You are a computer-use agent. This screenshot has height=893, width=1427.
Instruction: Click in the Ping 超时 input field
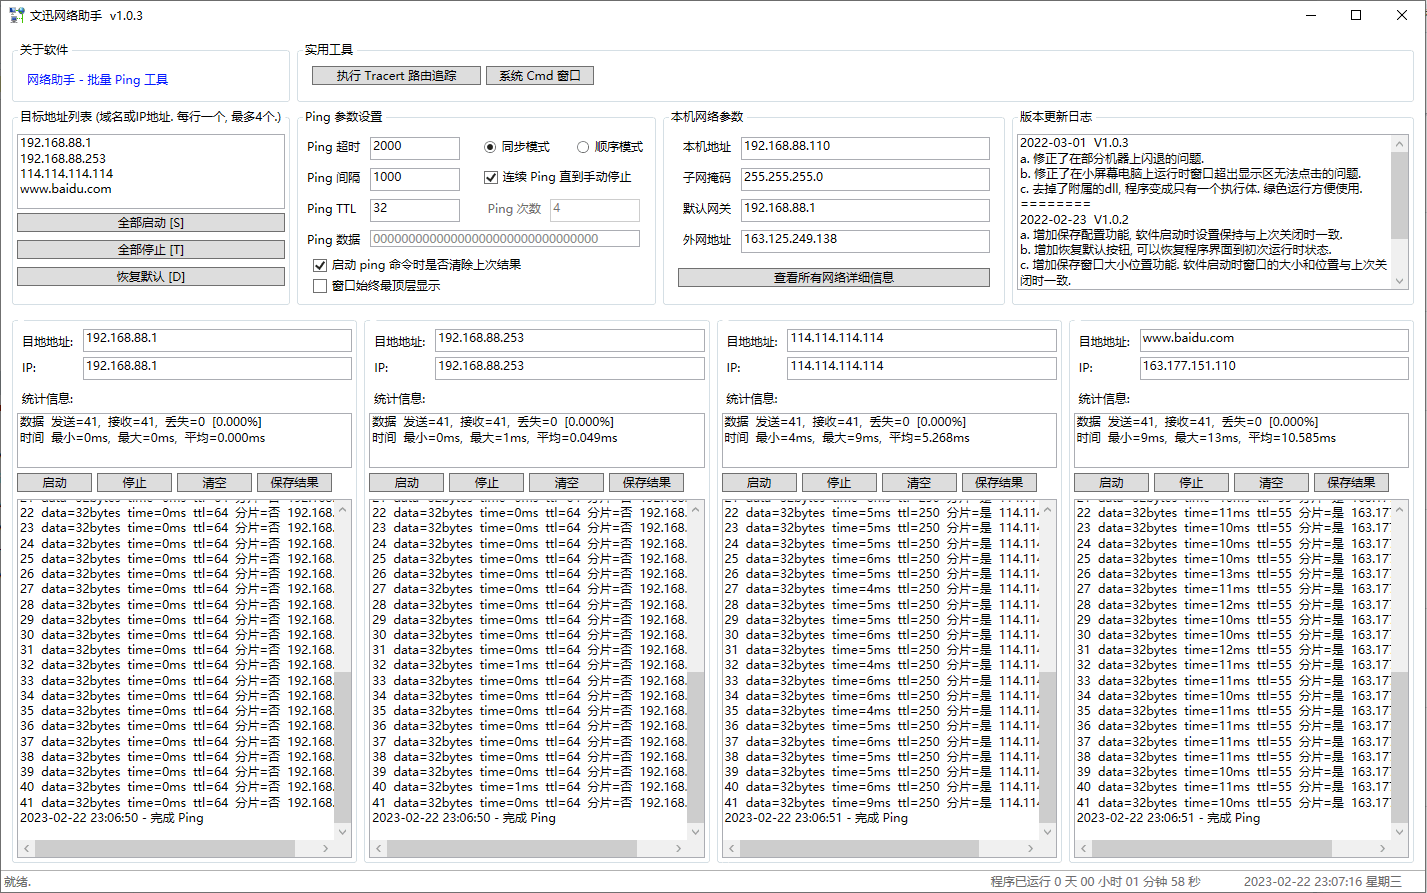(414, 148)
